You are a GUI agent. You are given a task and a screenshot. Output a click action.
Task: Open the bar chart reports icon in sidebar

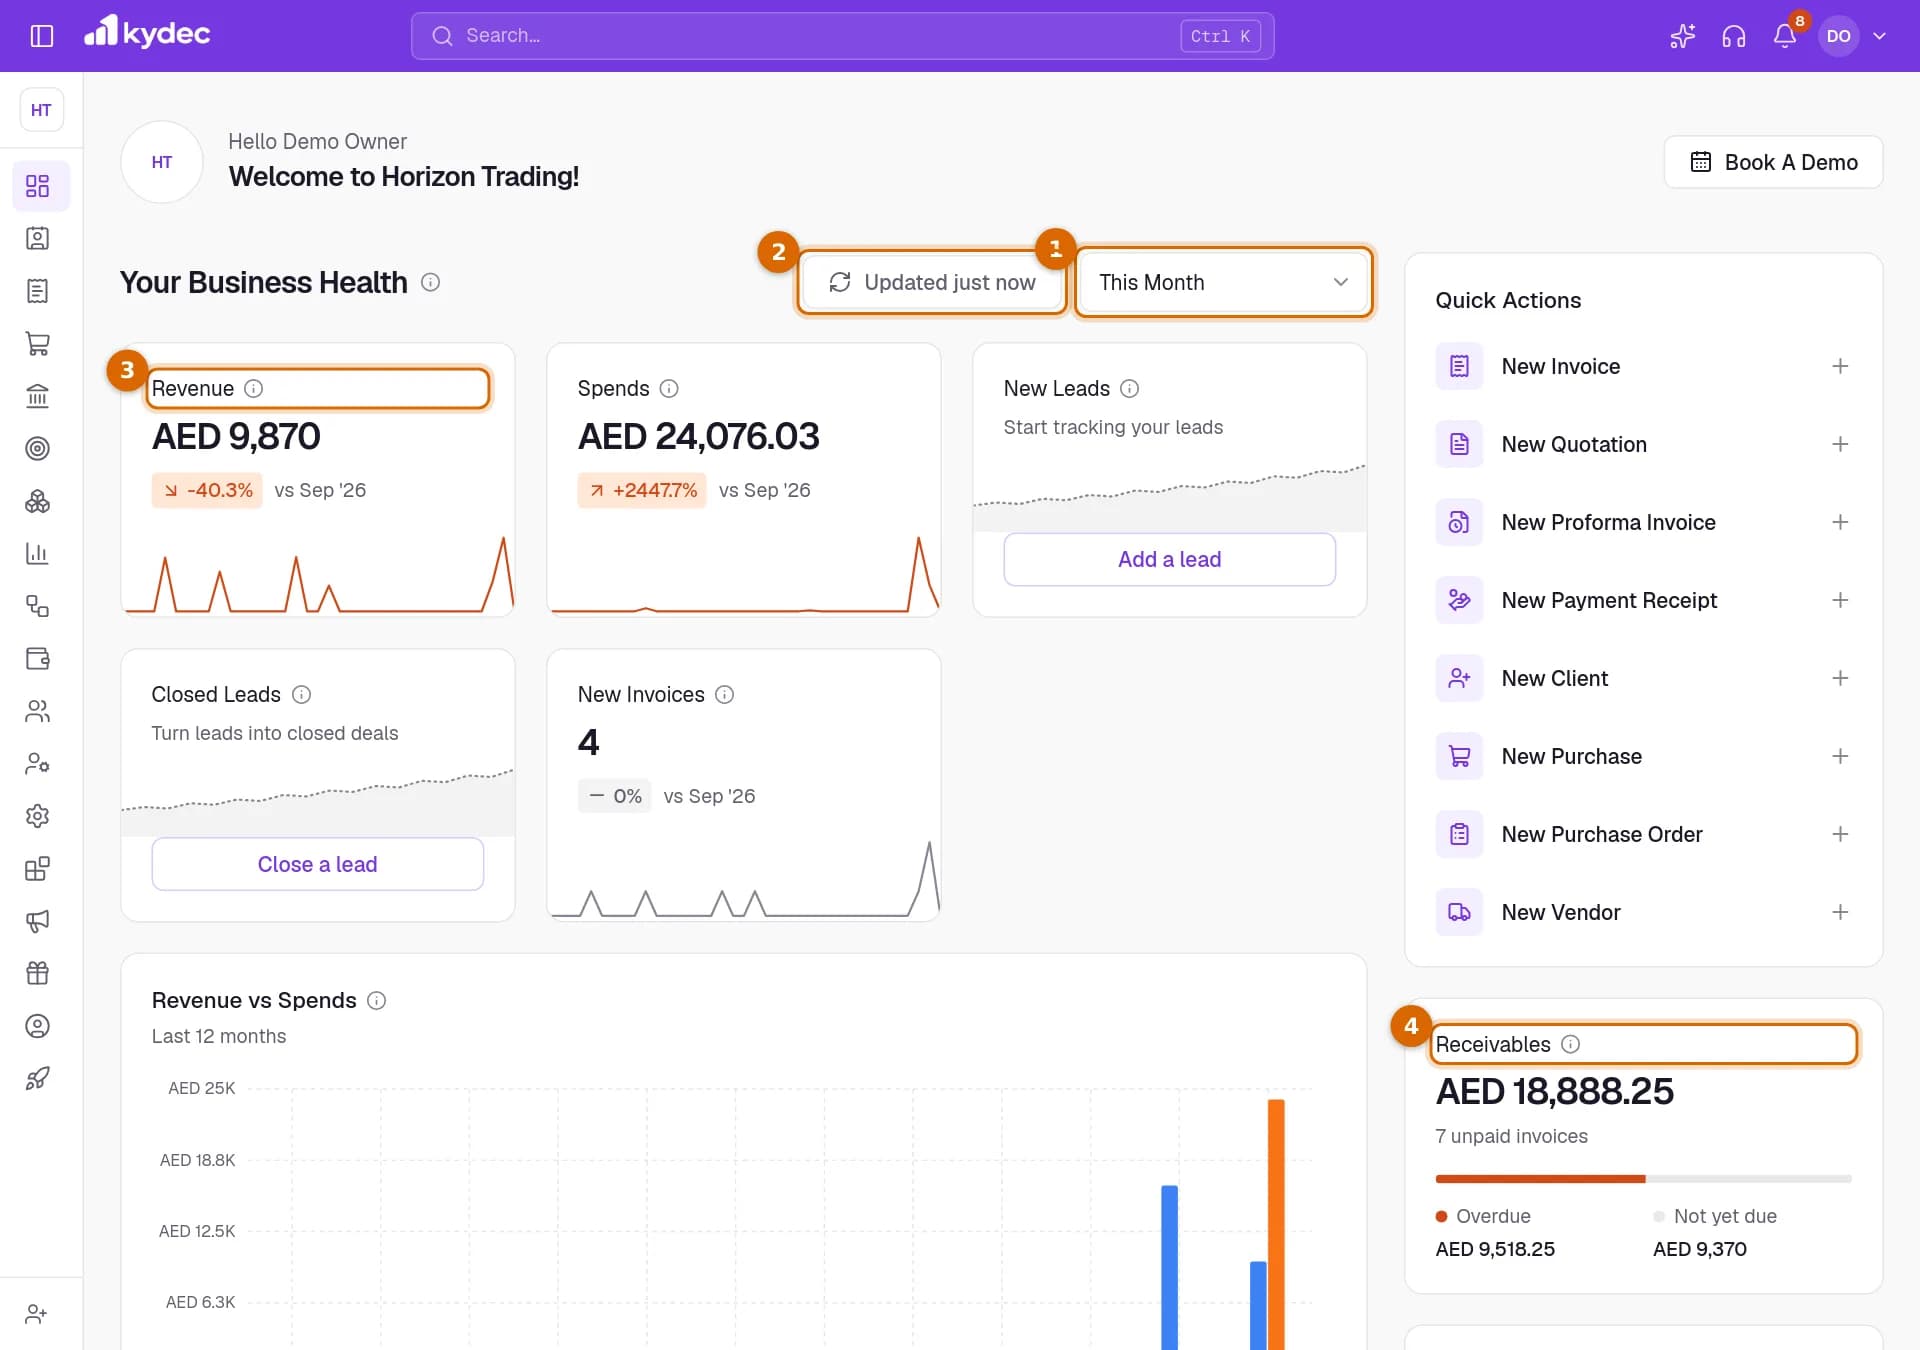38,553
